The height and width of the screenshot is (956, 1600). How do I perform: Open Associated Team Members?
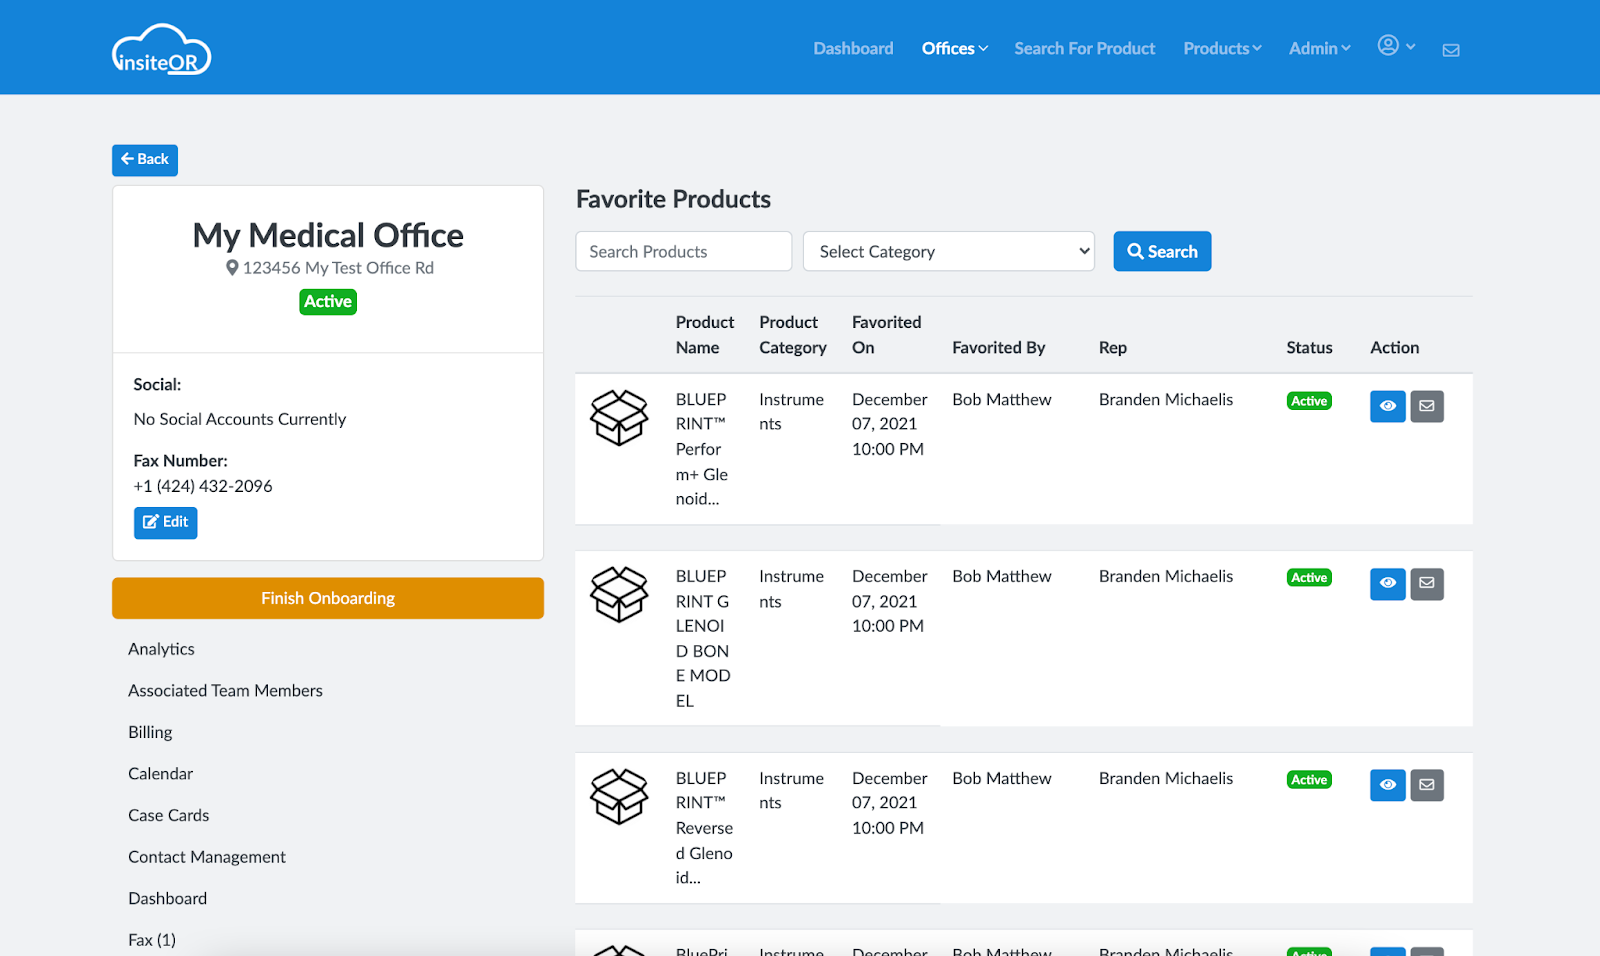point(225,691)
